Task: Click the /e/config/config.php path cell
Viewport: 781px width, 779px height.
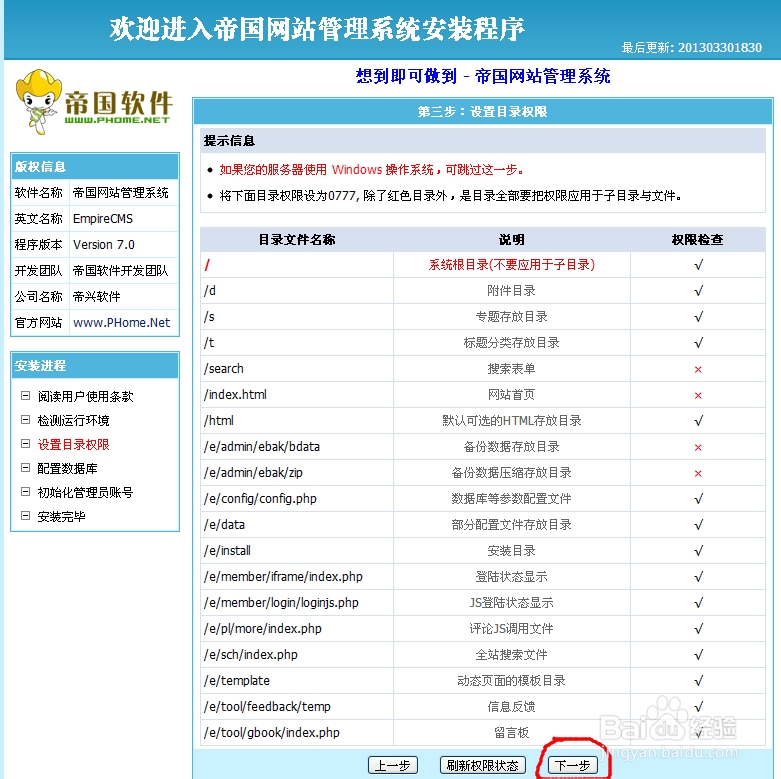Action: (x=297, y=499)
